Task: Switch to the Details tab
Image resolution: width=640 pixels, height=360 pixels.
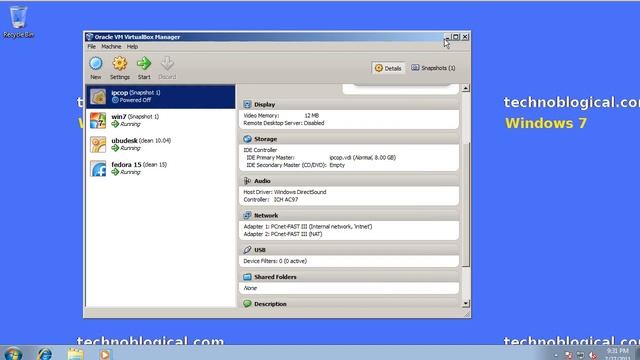Action: tap(388, 68)
